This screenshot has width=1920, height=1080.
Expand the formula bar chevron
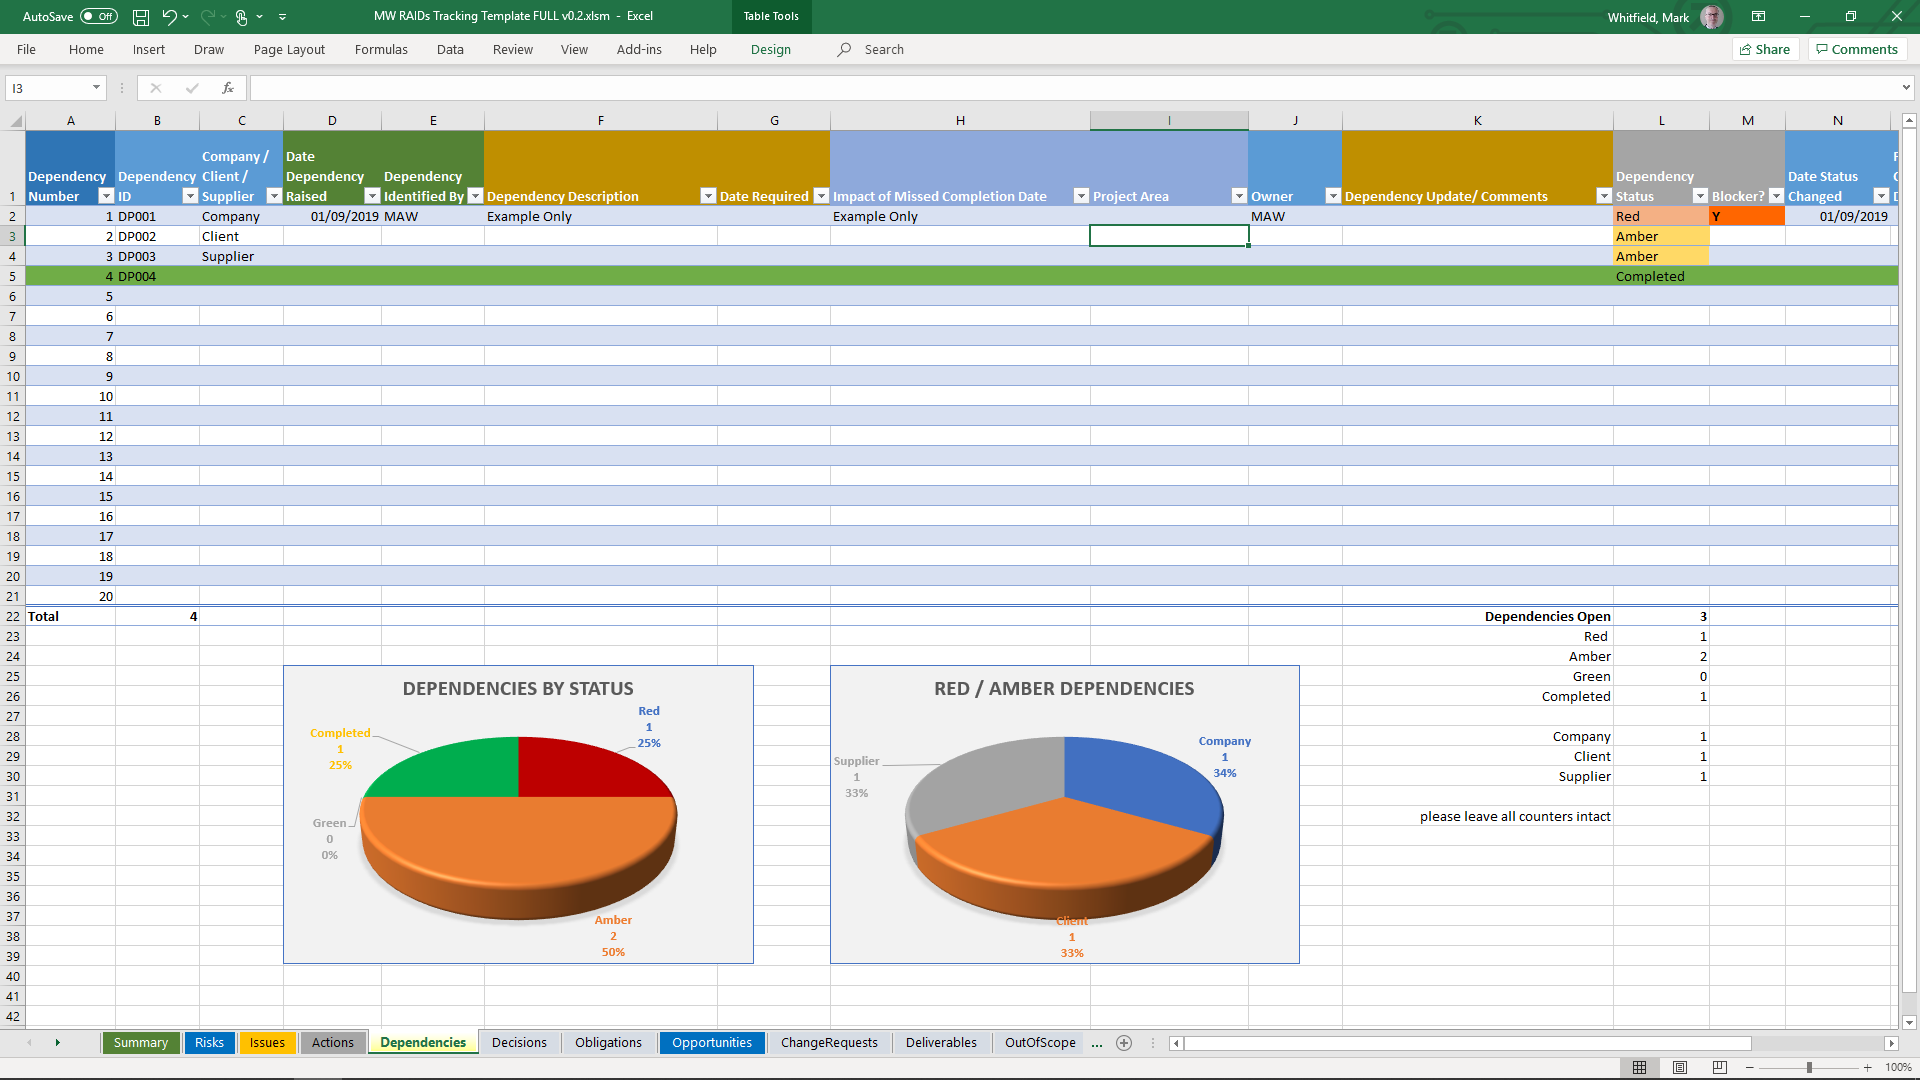click(x=1906, y=88)
